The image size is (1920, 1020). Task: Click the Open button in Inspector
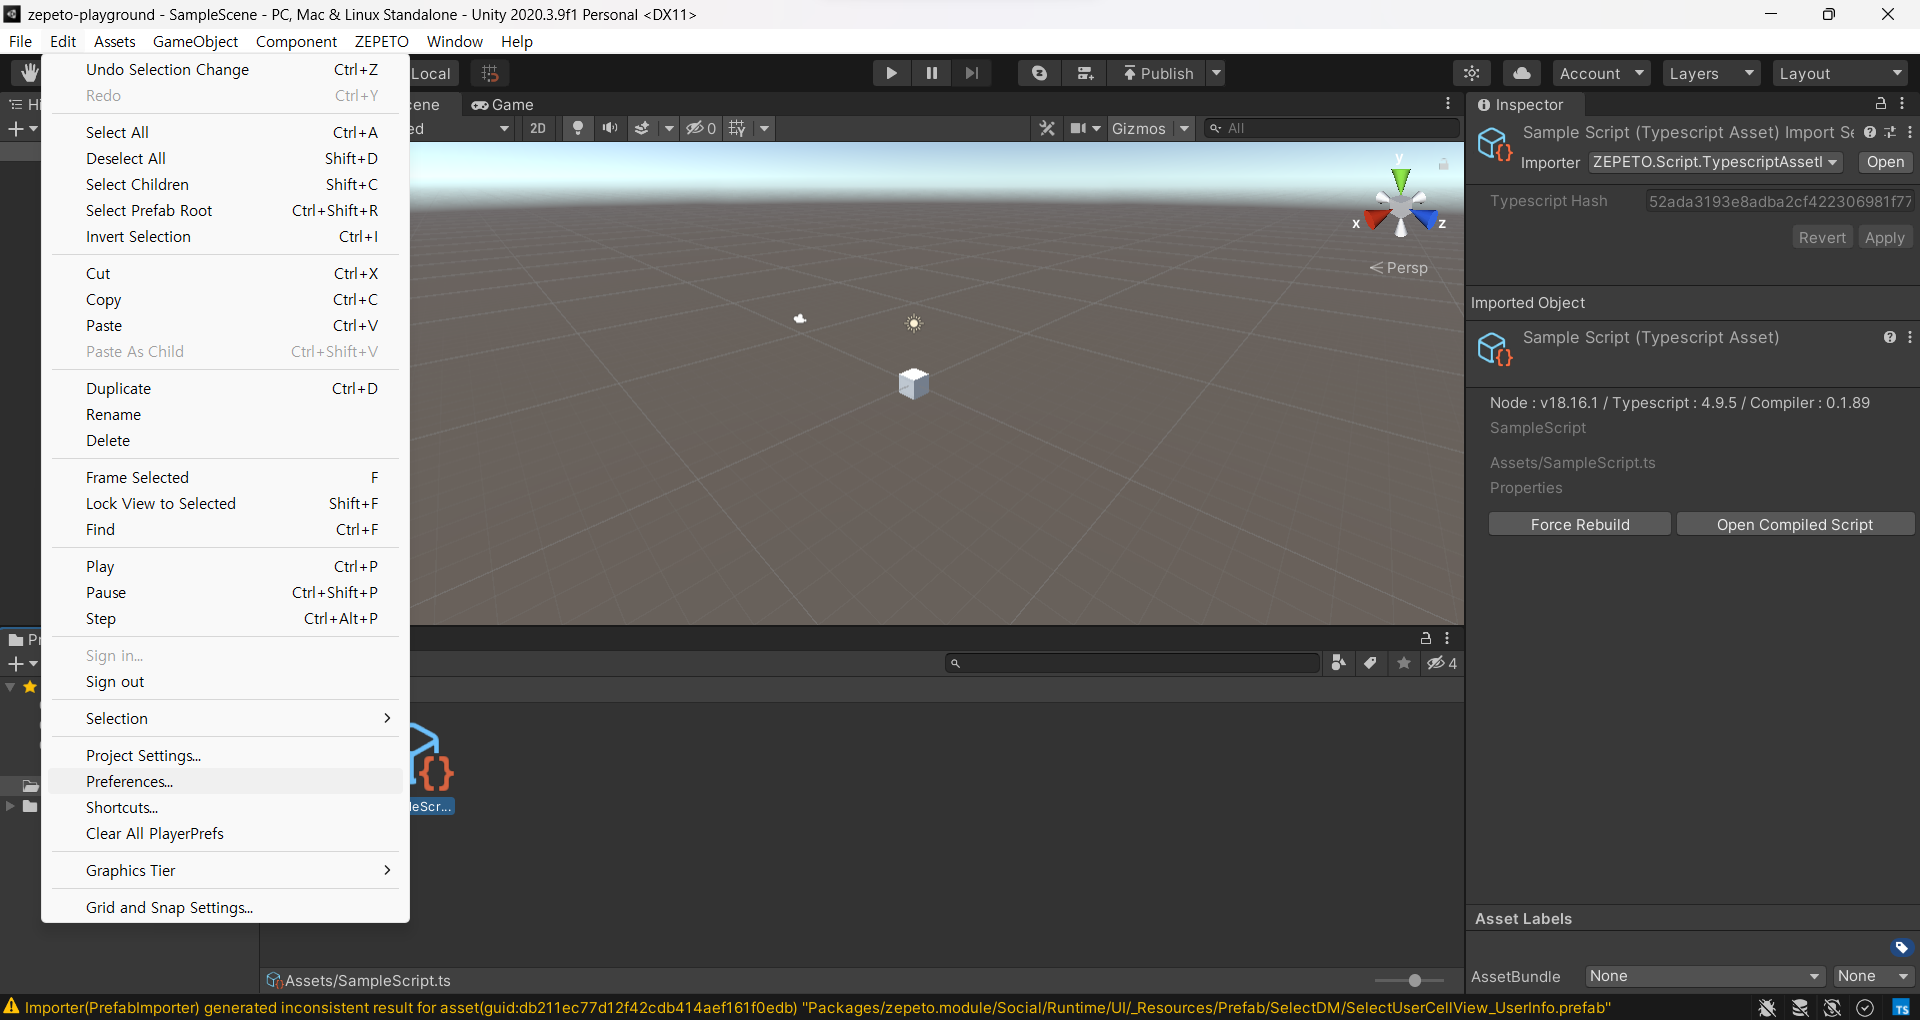pyautogui.click(x=1885, y=162)
